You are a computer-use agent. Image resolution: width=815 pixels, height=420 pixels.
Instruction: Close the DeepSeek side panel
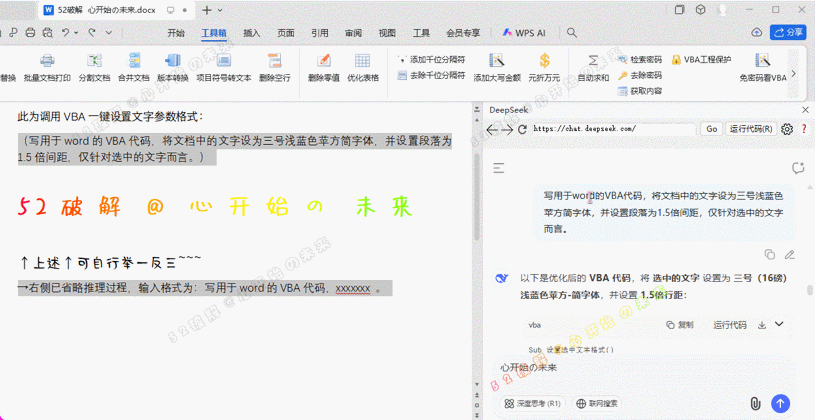coord(805,110)
